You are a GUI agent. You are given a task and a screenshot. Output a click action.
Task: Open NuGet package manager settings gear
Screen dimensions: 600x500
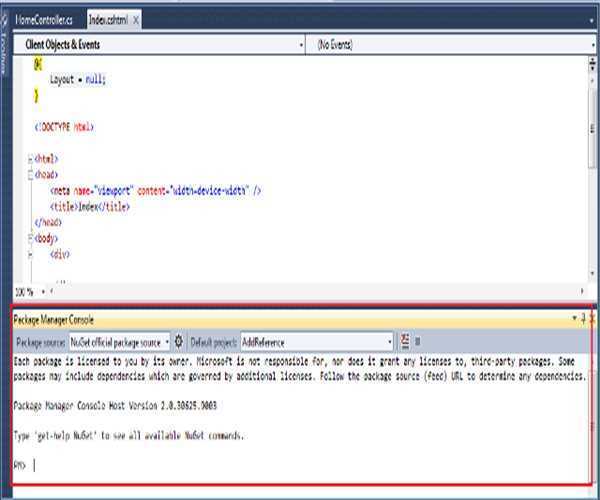tap(179, 341)
